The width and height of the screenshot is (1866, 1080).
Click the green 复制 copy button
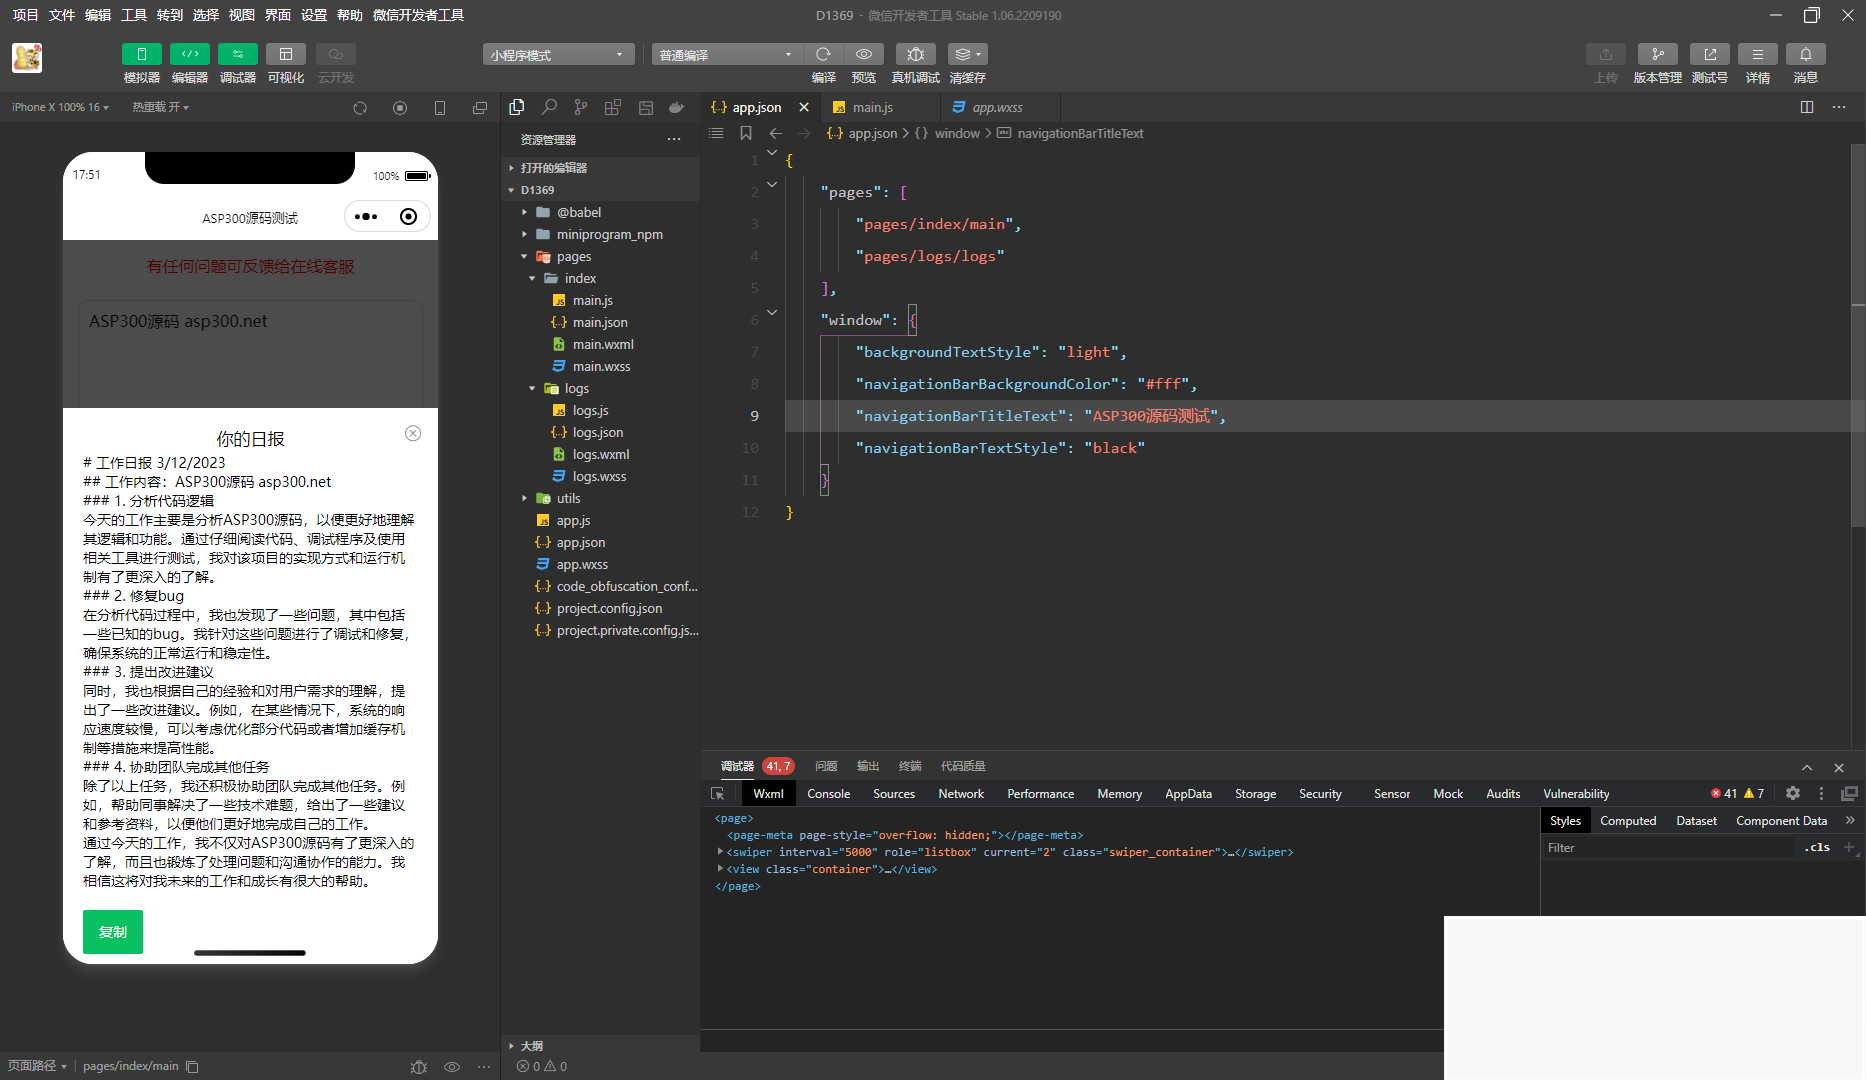click(113, 931)
